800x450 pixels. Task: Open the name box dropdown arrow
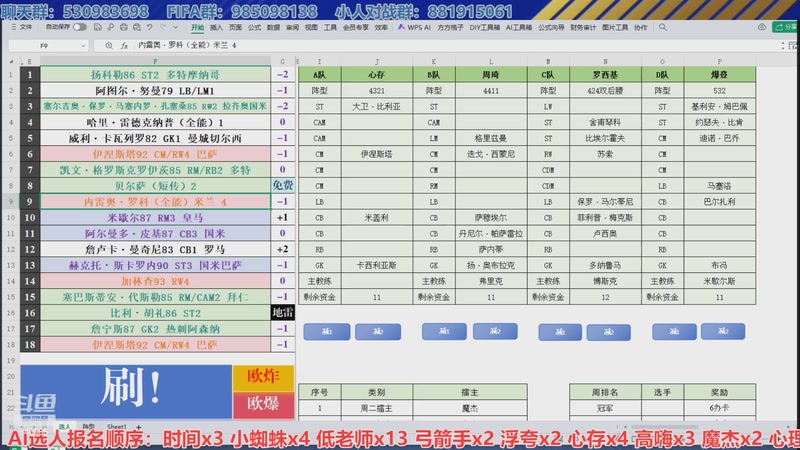point(83,45)
